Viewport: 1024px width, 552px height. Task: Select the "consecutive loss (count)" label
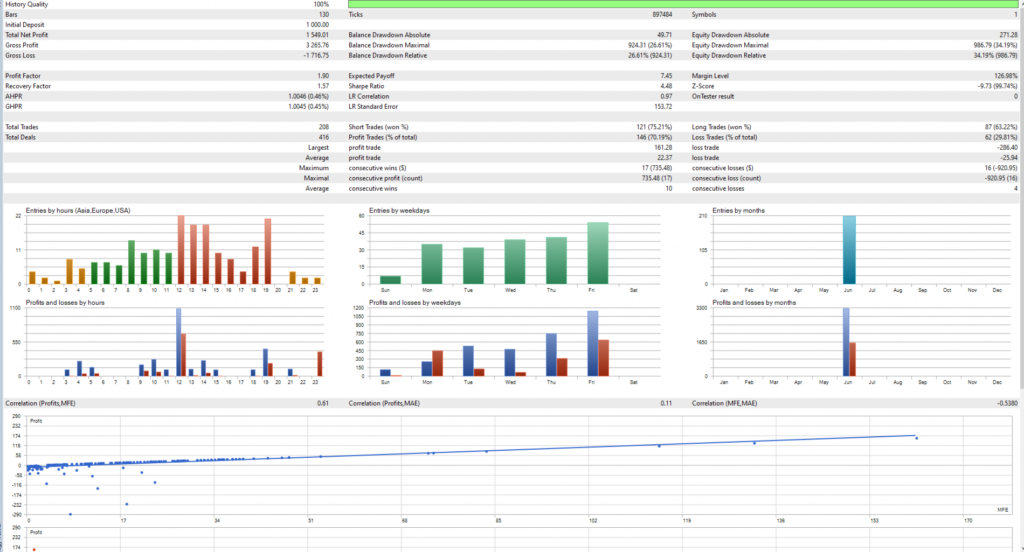[726, 178]
